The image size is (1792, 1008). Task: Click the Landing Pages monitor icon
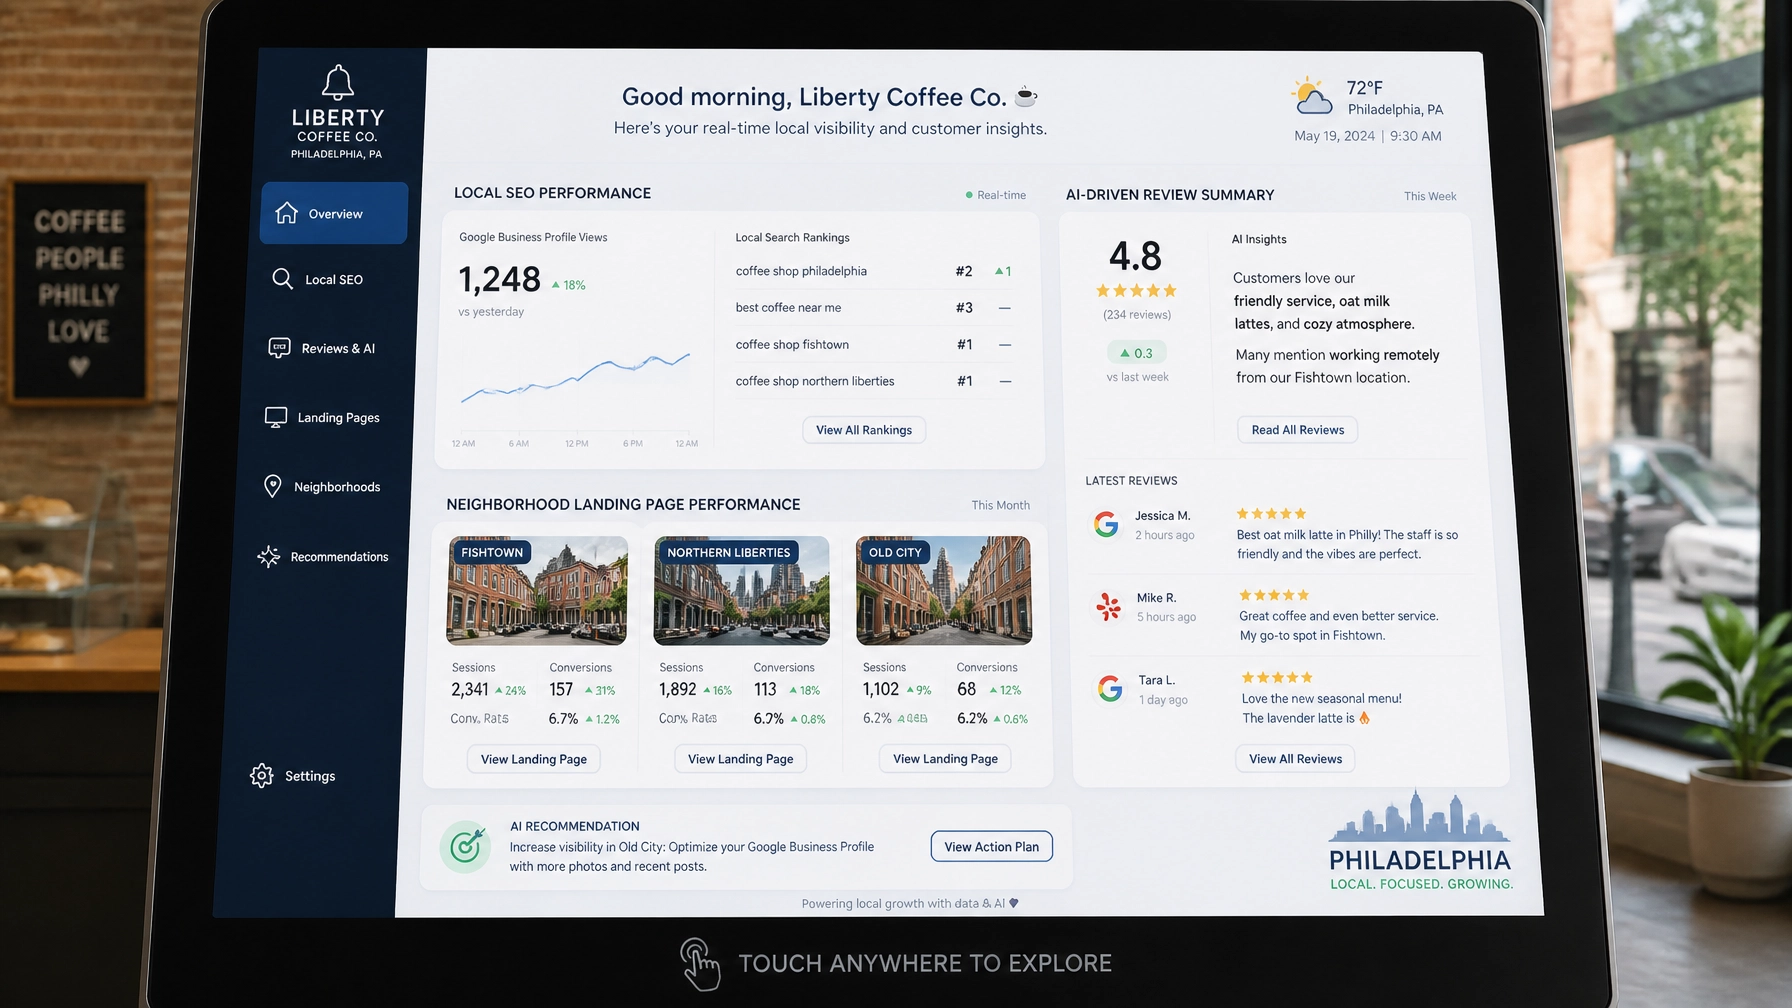tap(276, 417)
